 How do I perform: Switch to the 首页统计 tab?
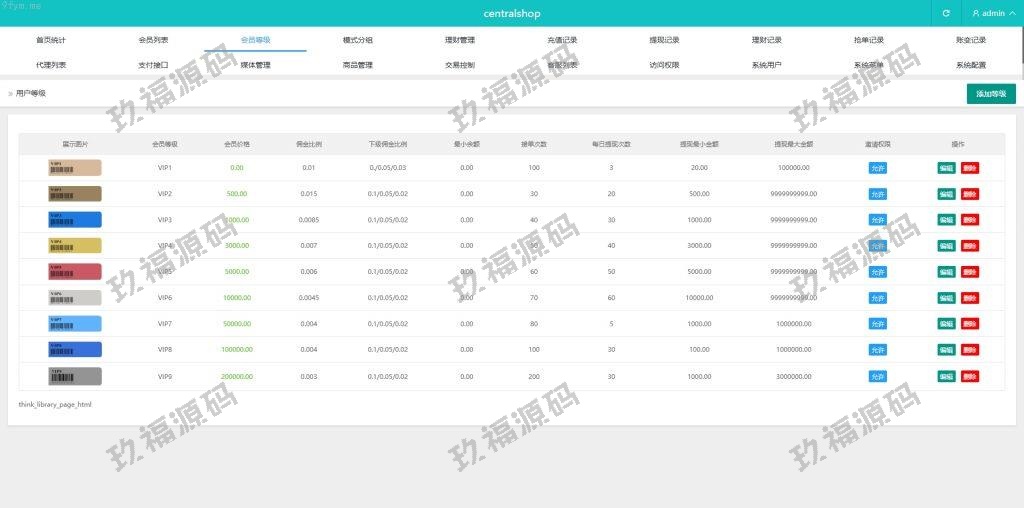pyautogui.click(x=51, y=40)
